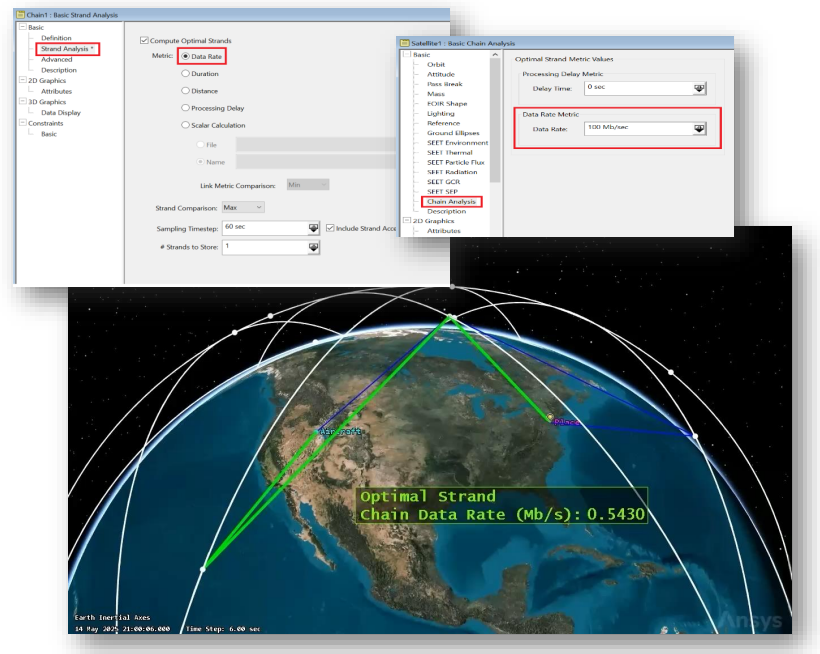Image resolution: width=820 pixels, height=654 pixels.
Task: Click the Optimal Strand data rate annotation
Action: [502, 505]
